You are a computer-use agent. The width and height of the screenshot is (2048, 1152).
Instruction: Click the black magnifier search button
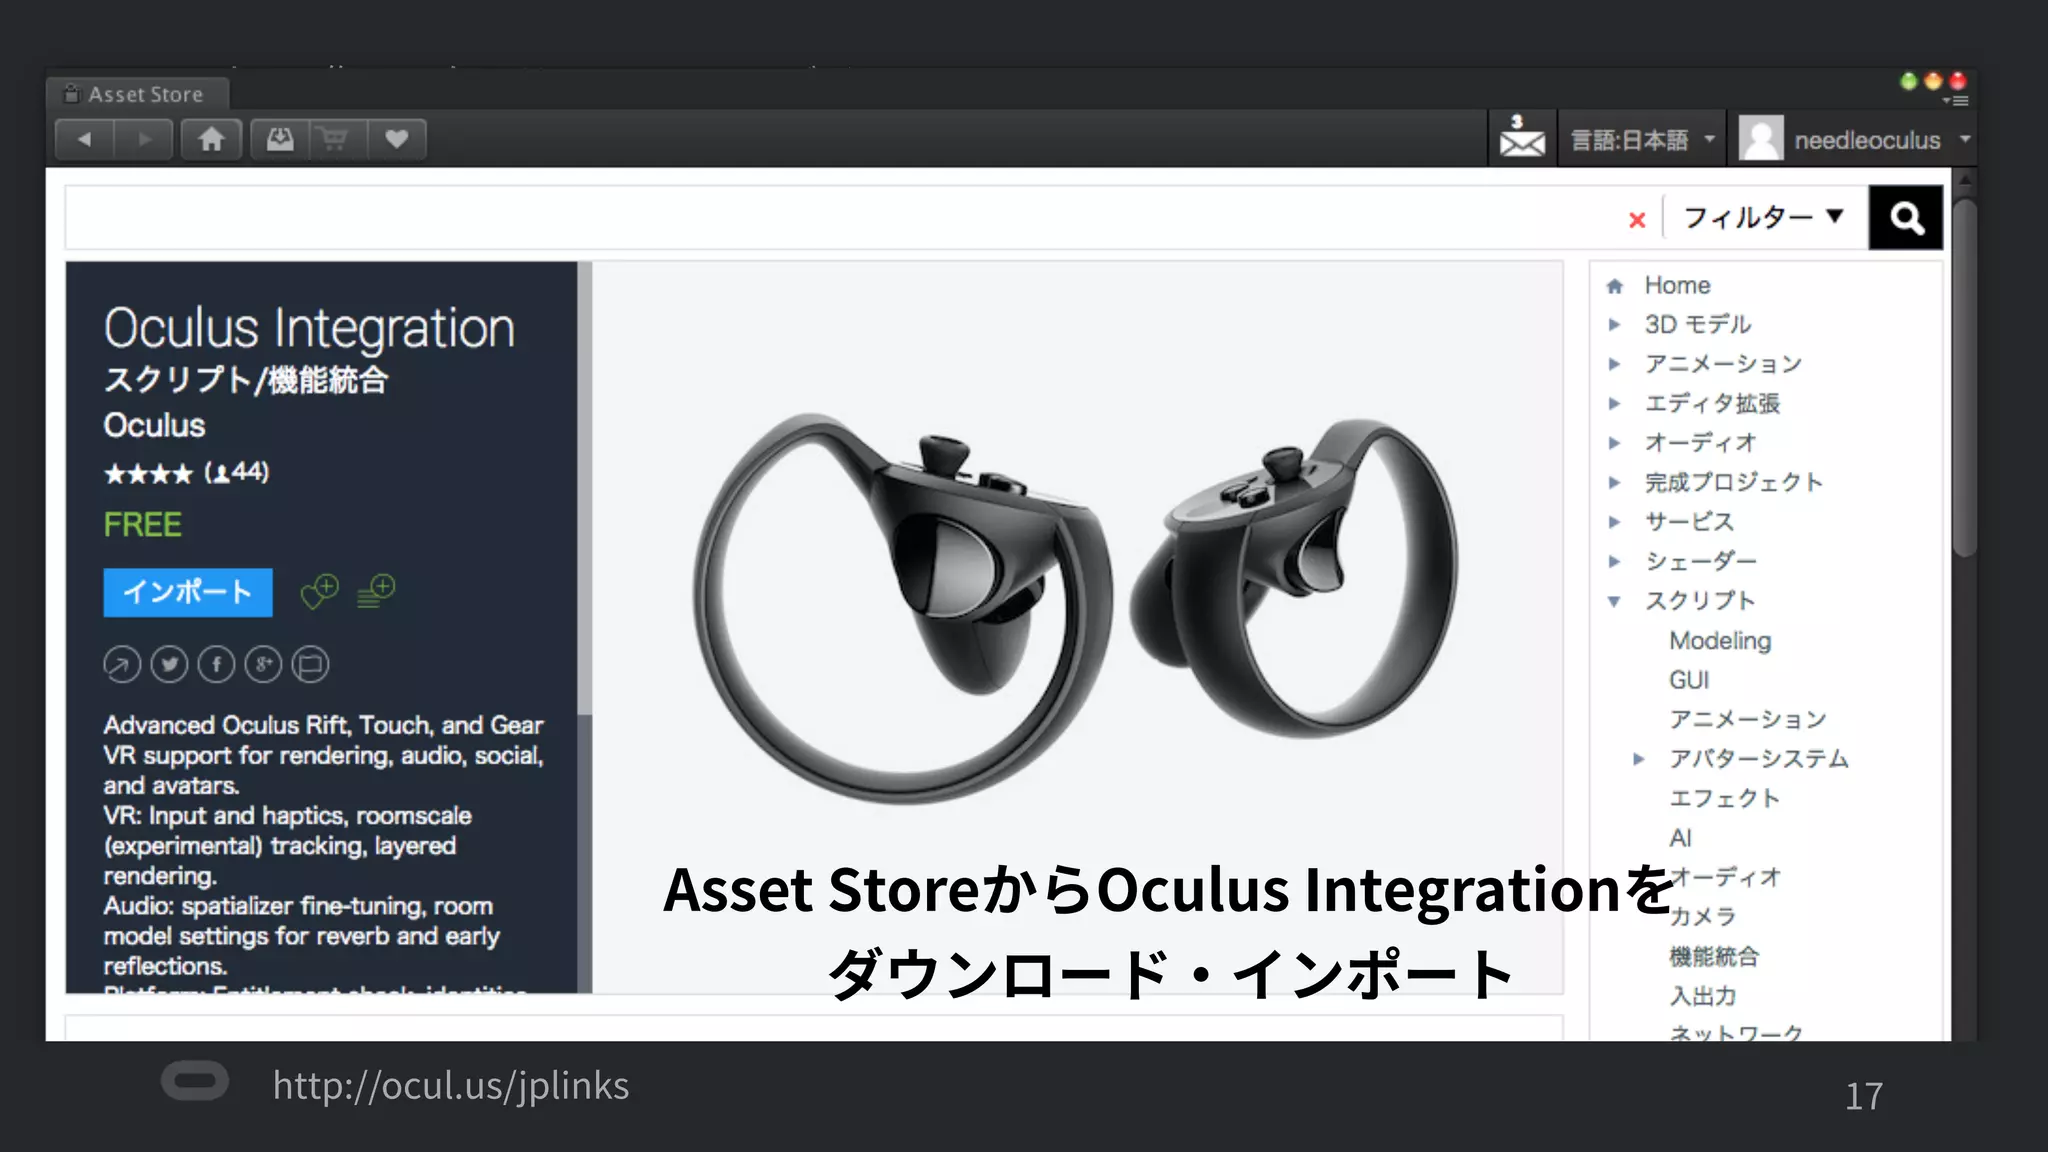tap(1906, 217)
